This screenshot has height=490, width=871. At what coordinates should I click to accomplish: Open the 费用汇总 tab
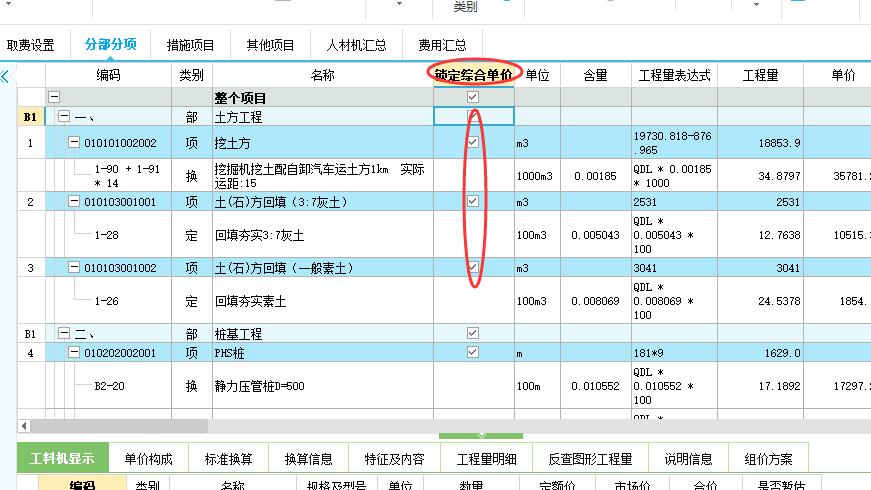coord(442,45)
